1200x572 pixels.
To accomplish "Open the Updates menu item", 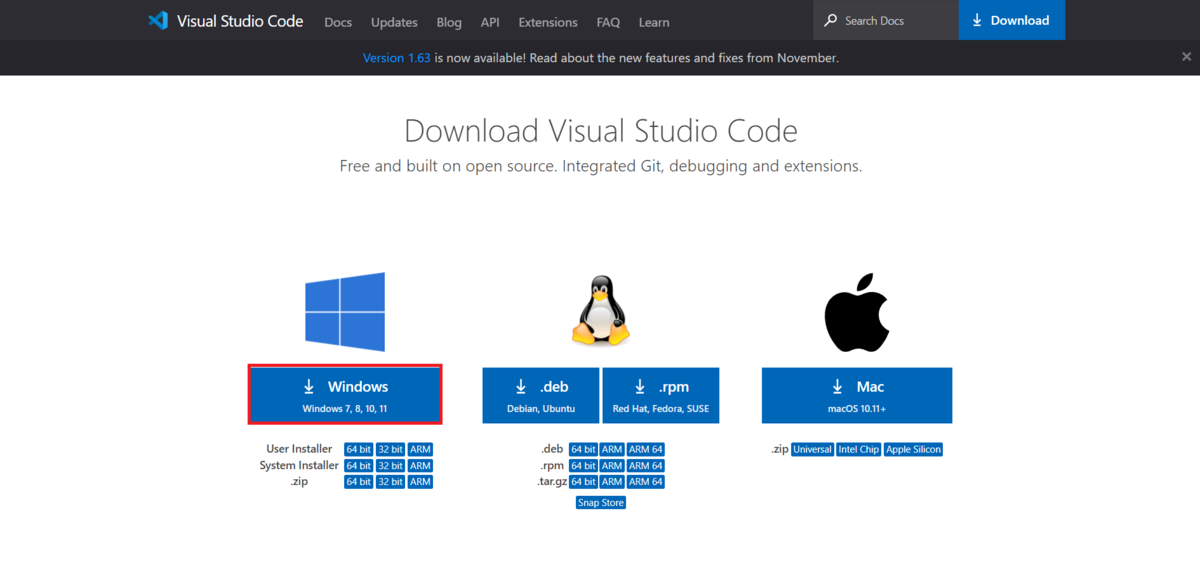I will (x=394, y=22).
